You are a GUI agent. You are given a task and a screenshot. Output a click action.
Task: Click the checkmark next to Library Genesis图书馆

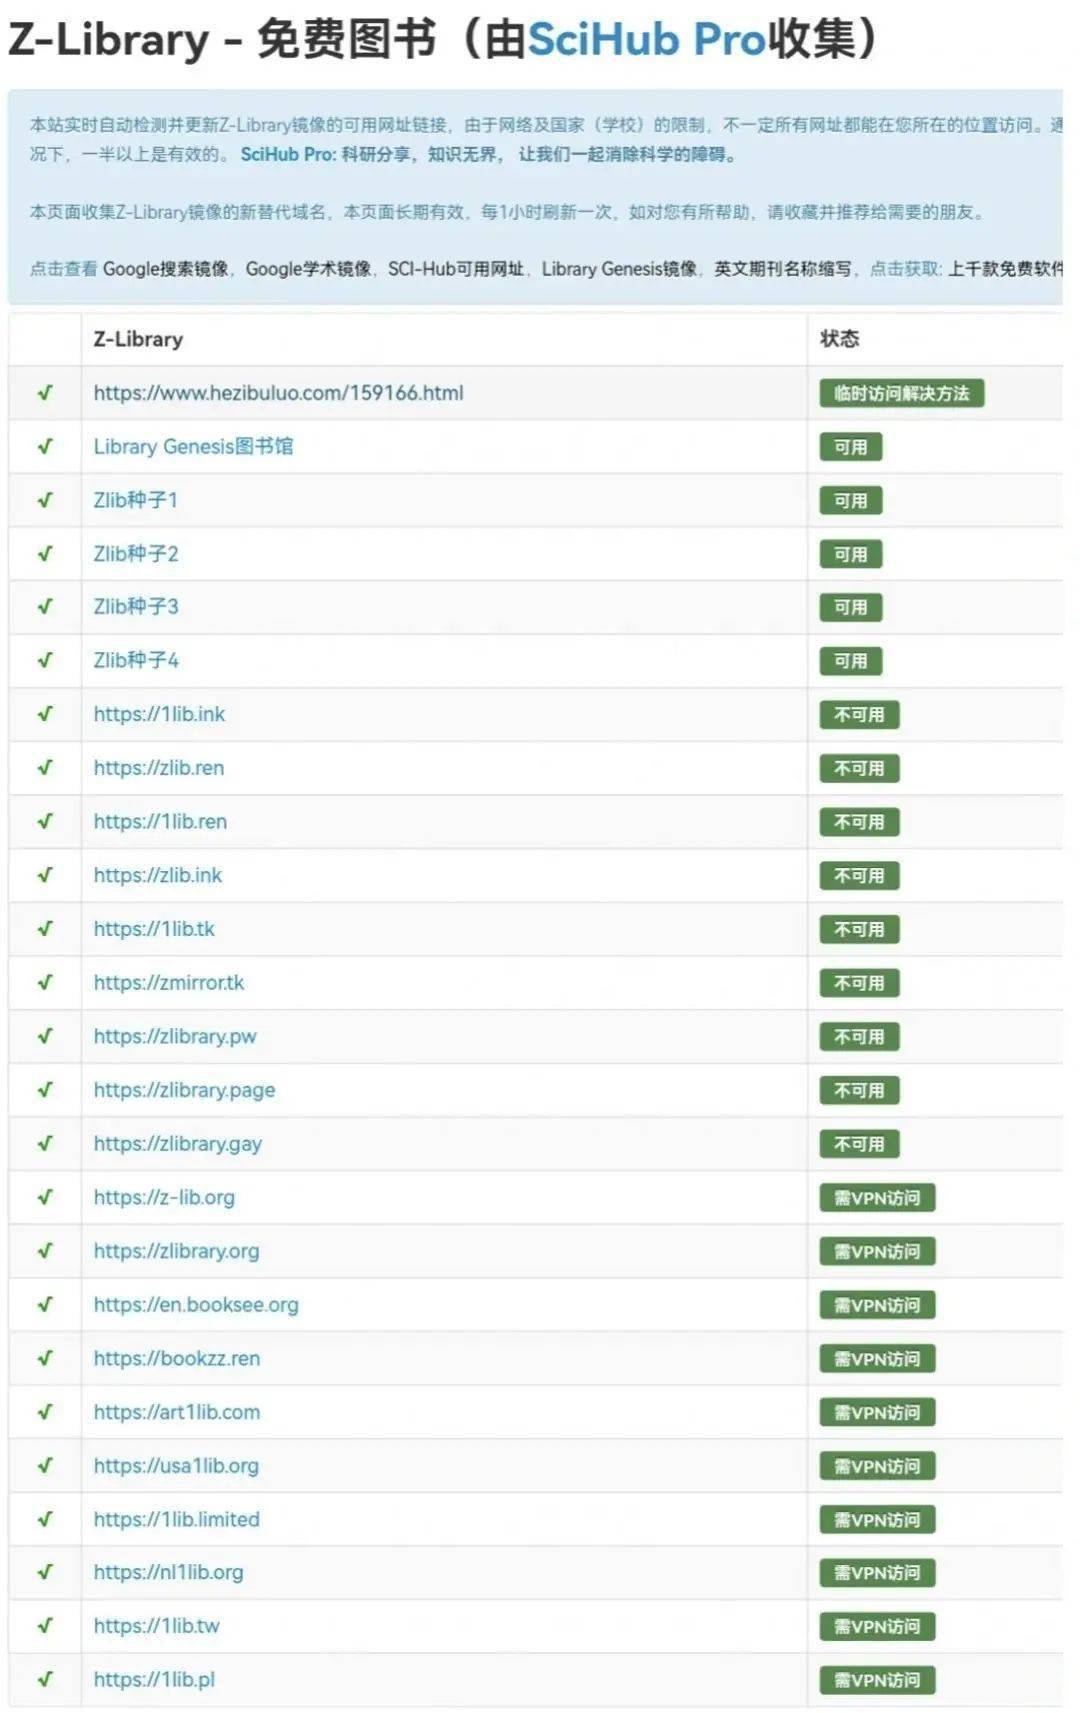45,446
